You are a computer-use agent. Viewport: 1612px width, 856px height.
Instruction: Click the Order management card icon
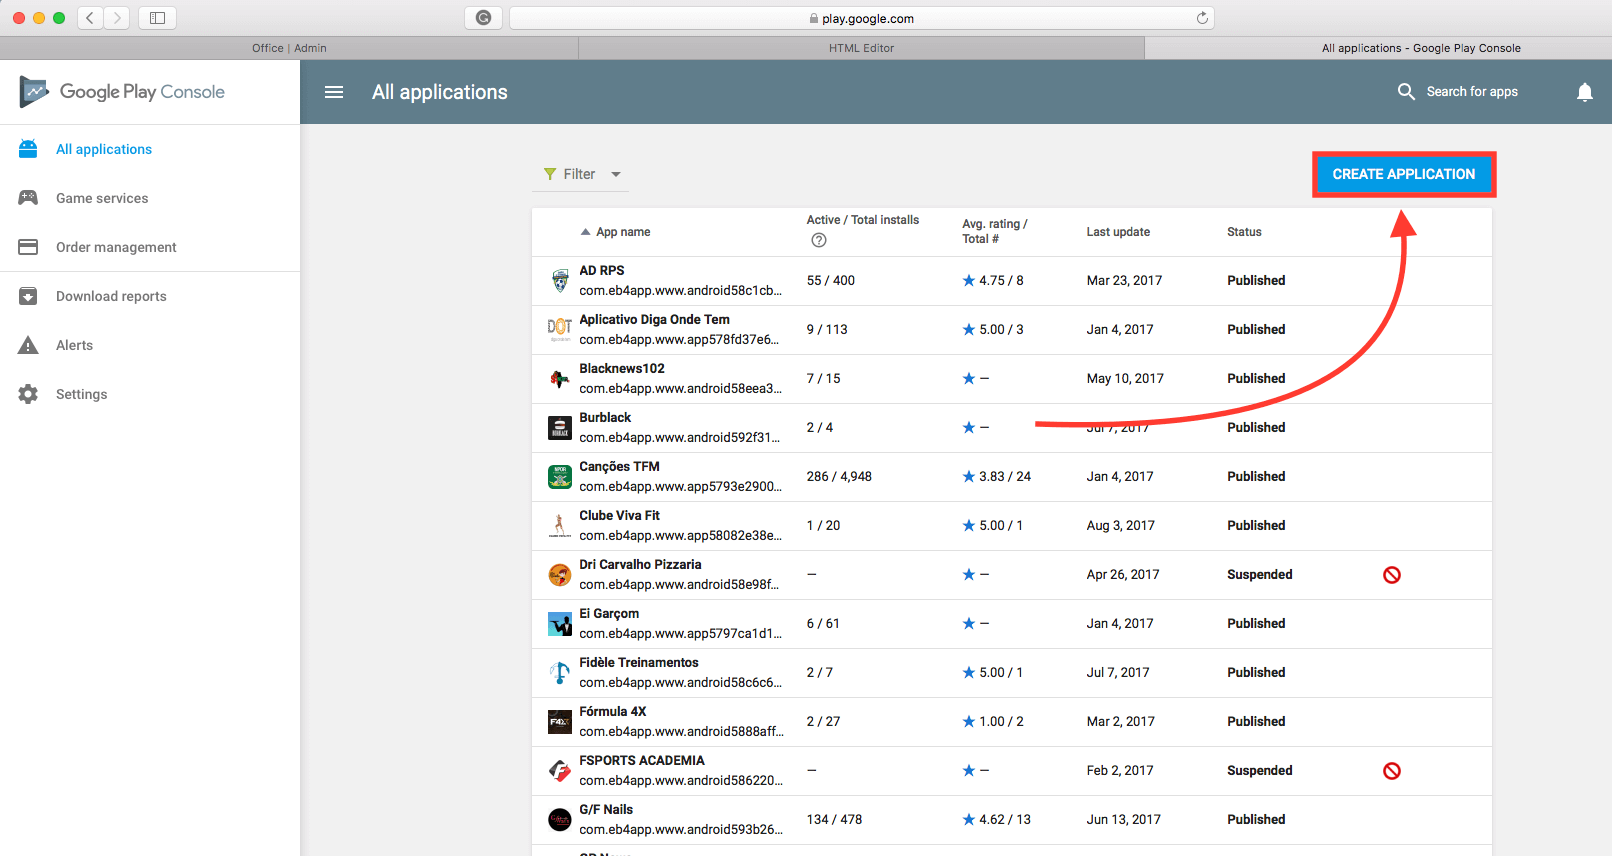(28, 247)
